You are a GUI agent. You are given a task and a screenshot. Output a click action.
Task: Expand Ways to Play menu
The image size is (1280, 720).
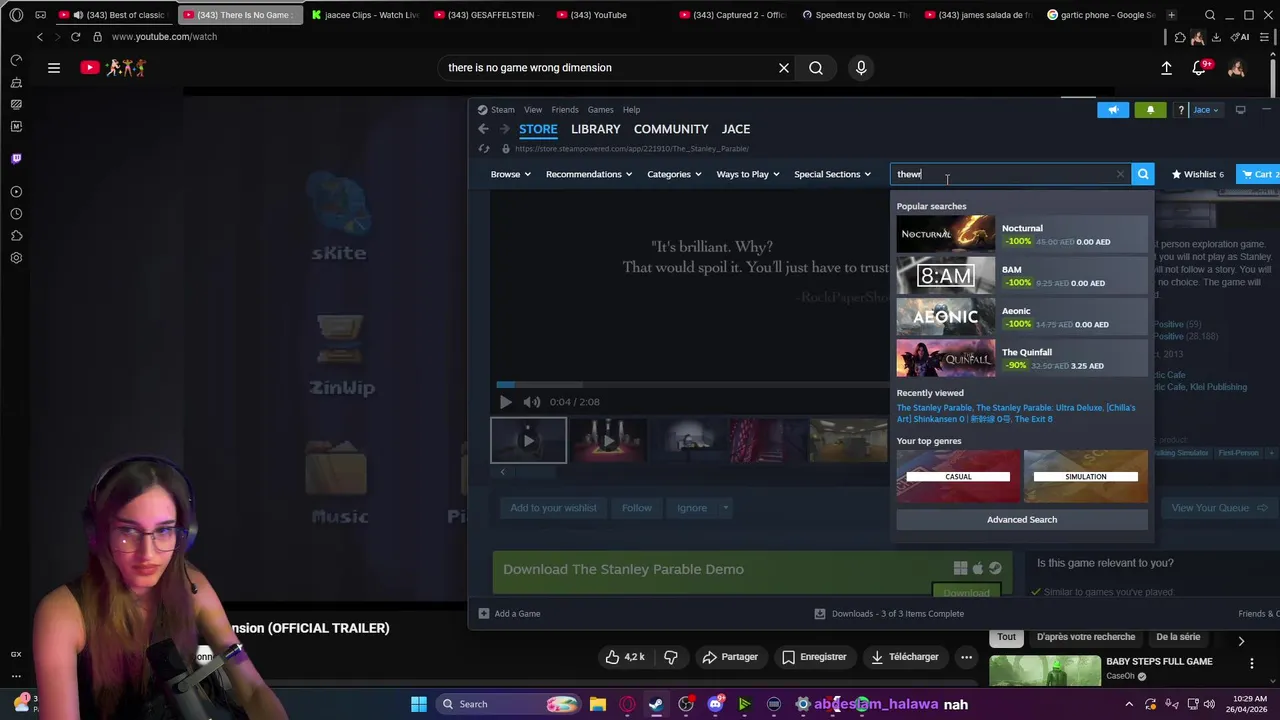point(747,174)
